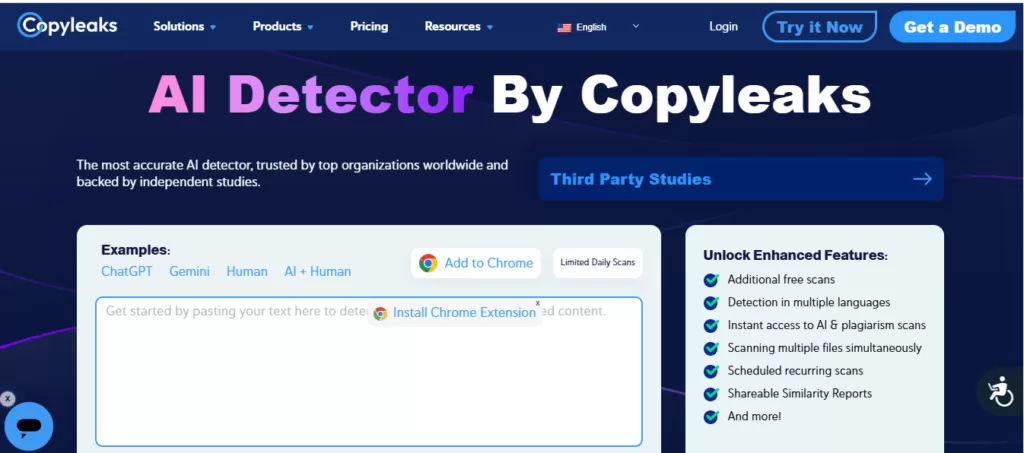Viewport: 1024px width, 453px height.
Task: Open the Login page
Action: coord(724,27)
